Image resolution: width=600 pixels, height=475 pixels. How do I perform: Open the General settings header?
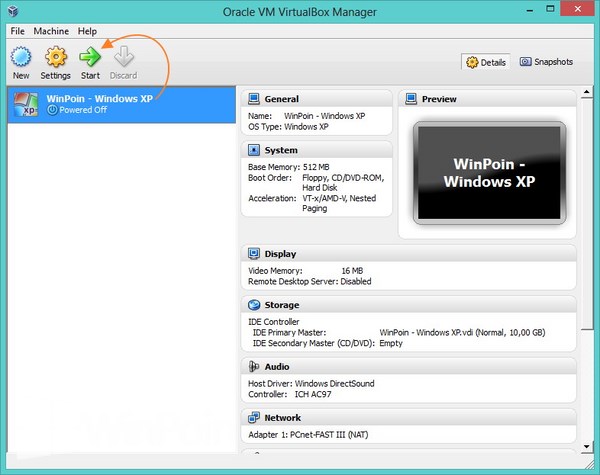[316, 99]
